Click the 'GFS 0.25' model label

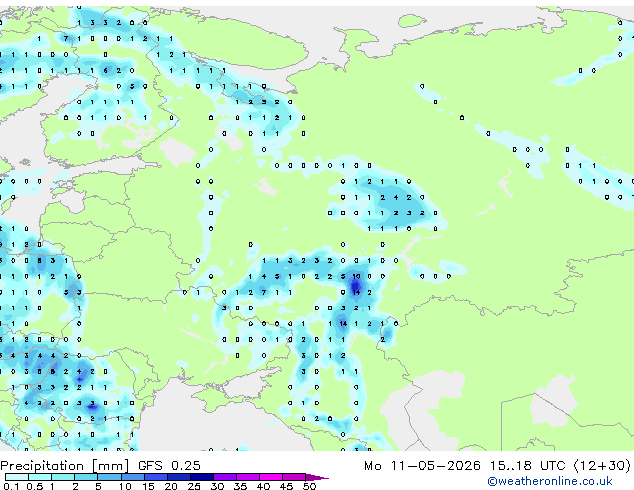pyautogui.click(x=169, y=465)
